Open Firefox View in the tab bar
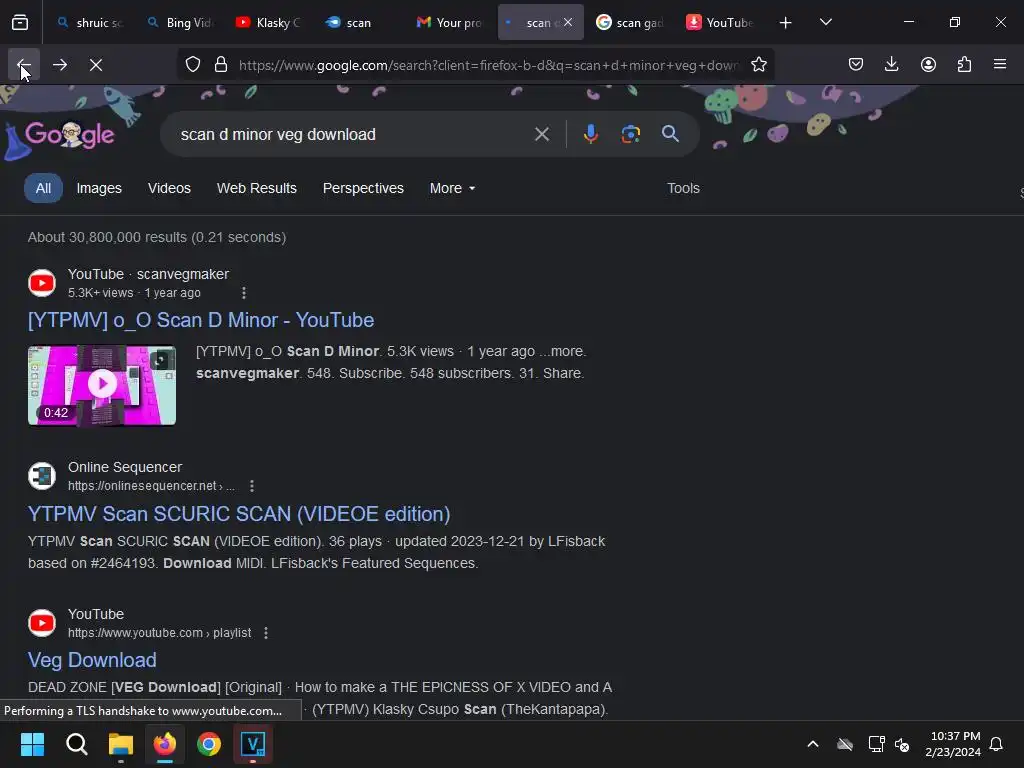This screenshot has height=768, width=1024. tap(20, 22)
